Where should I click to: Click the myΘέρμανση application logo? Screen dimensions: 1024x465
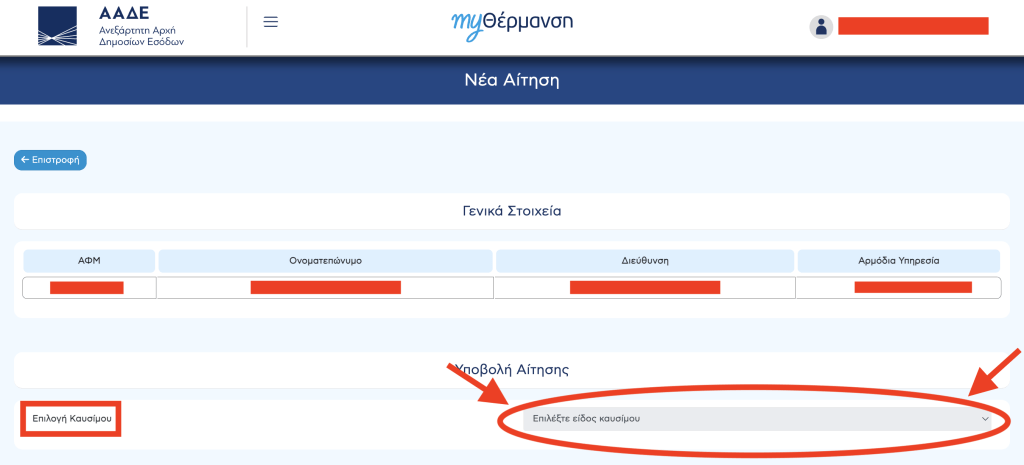click(511, 23)
